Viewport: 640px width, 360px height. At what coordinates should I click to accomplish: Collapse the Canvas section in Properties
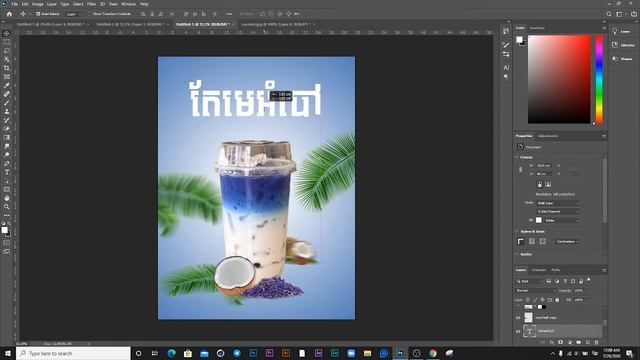pyautogui.click(x=517, y=157)
